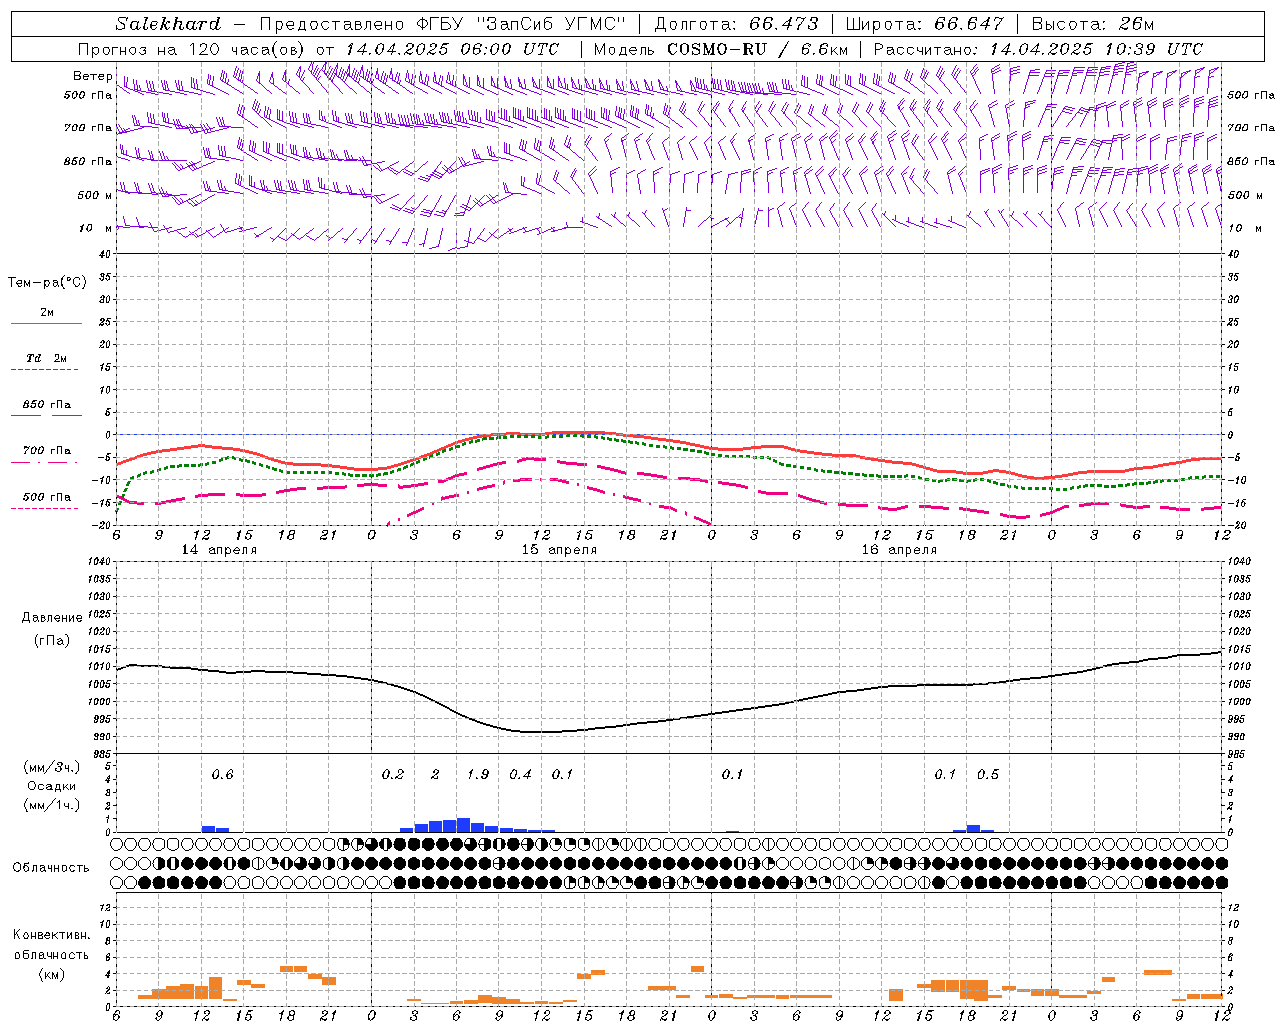
Task: Click the Облачность cloud cover label
Action: coord(51,868)
